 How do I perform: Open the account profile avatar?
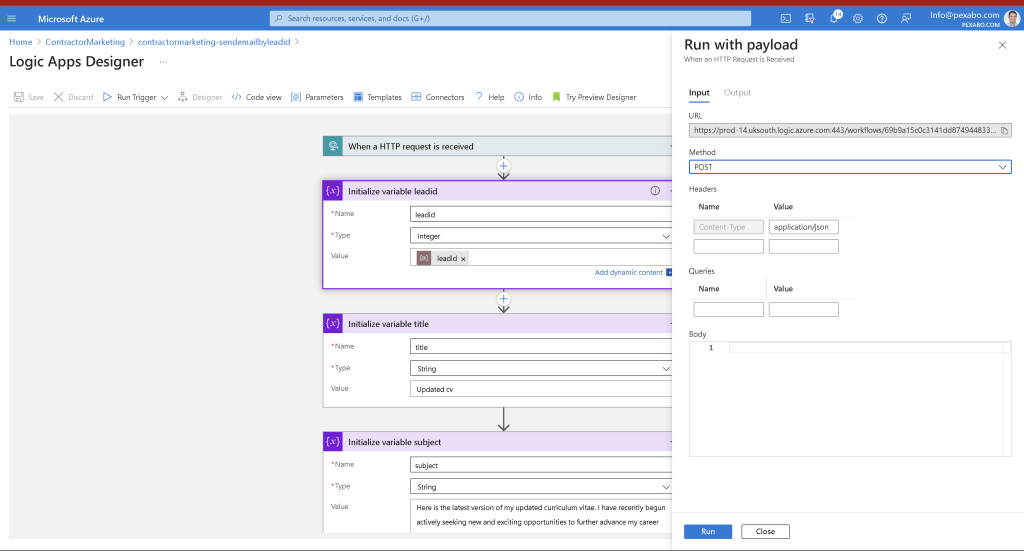1012,18
